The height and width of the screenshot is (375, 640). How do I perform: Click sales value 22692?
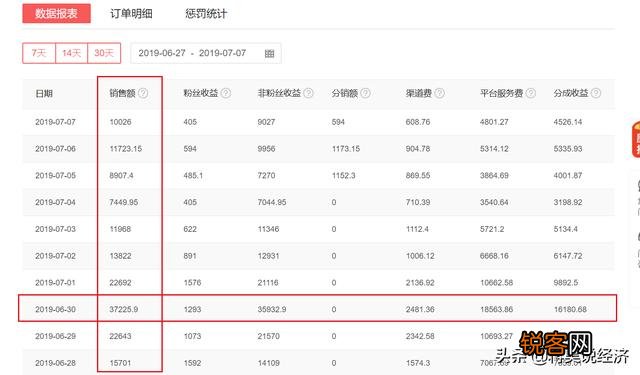click(x=120, y=282)
